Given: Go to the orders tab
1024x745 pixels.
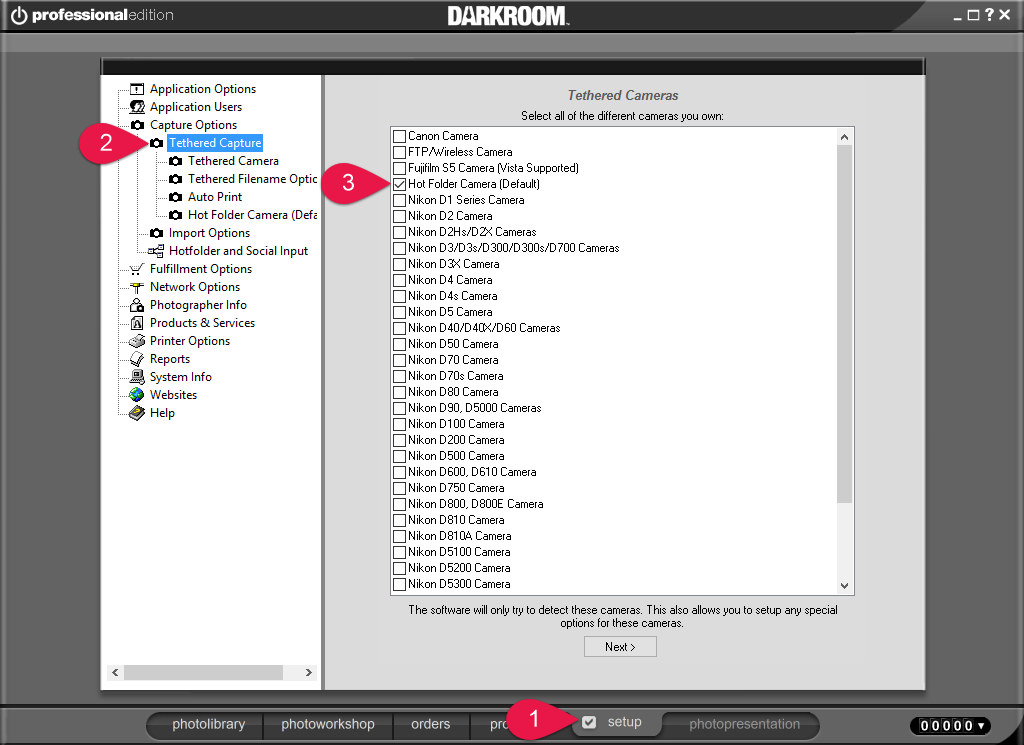Looking at the screenshot, I should pos(430,724).
